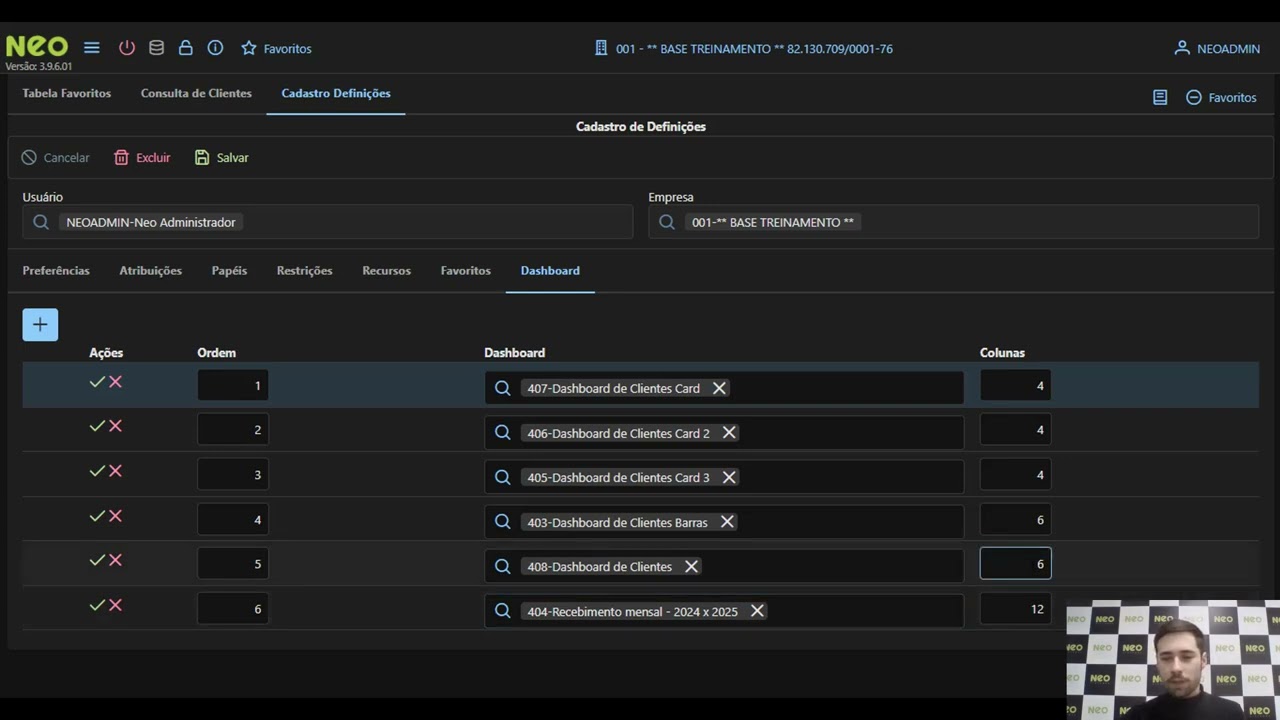This screenshot has width=1280, height=720.
Task: Delete row 2 with red X
Action: click(116, 426)
